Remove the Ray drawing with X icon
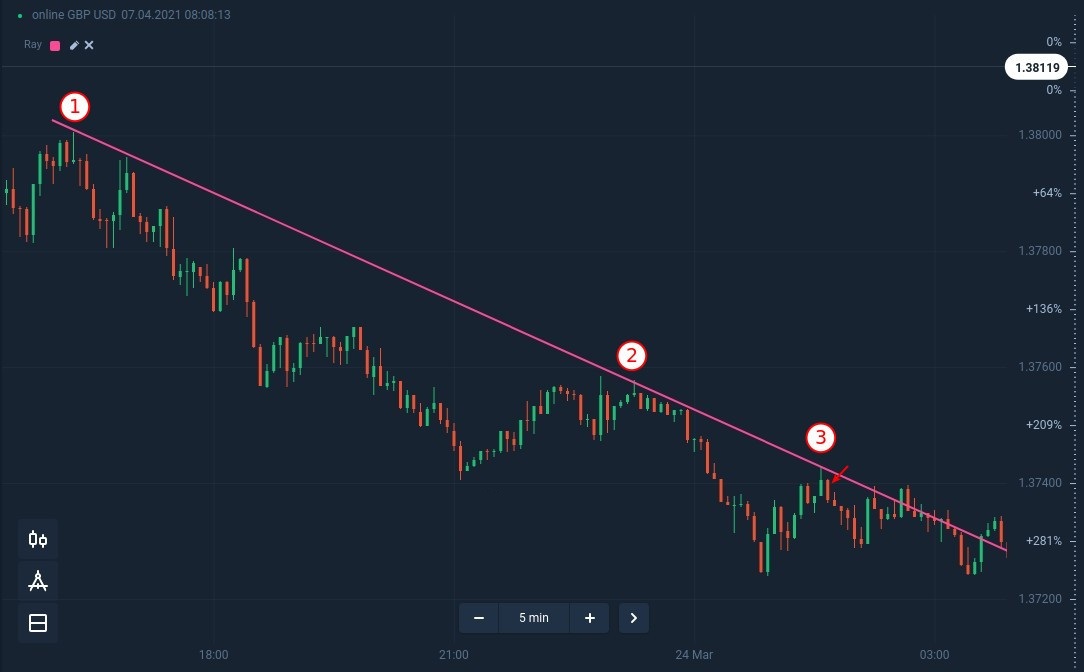 point(89,45)
